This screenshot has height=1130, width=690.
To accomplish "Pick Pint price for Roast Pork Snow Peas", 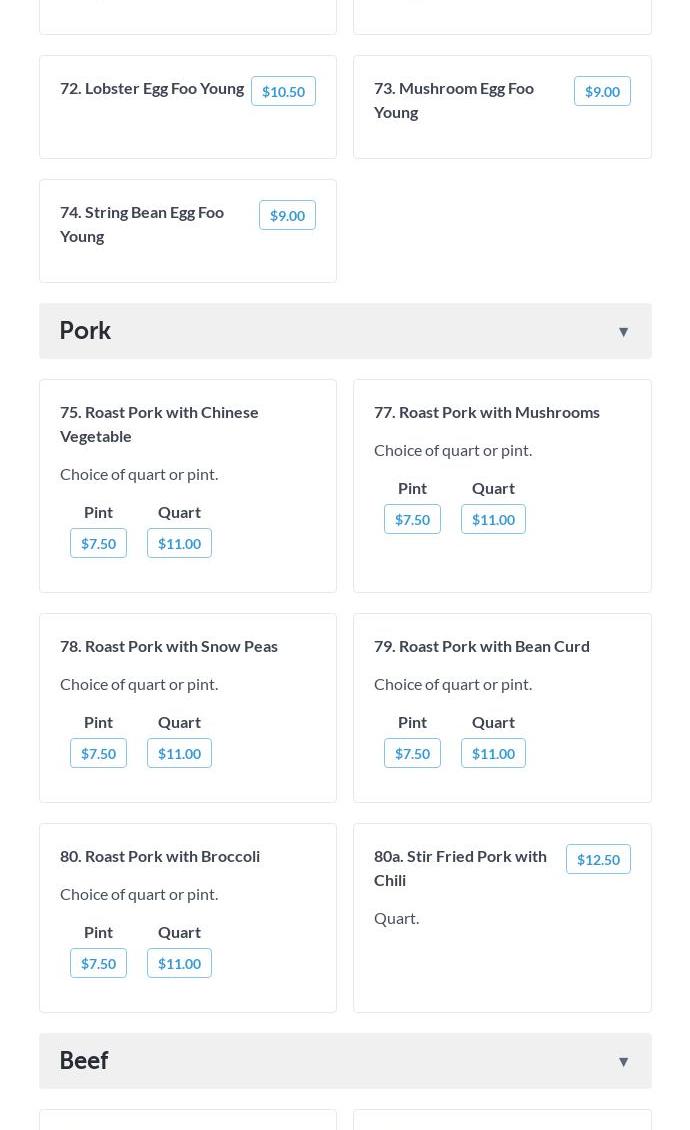I will click(98, 753).
